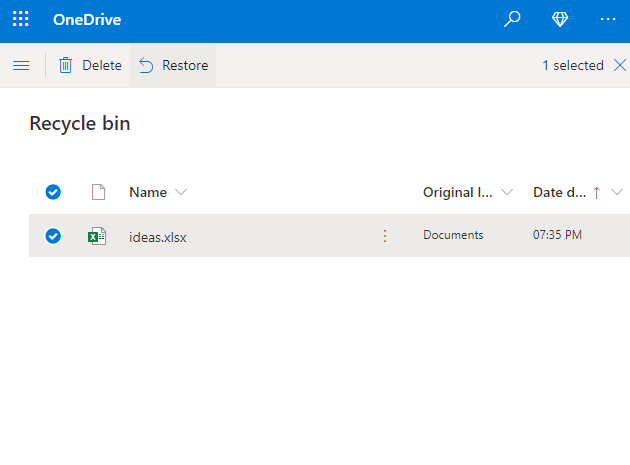This screenshot has height=465, width=630.
Task: Toggle the hamburger navigation menu
Action: point(21,65)
